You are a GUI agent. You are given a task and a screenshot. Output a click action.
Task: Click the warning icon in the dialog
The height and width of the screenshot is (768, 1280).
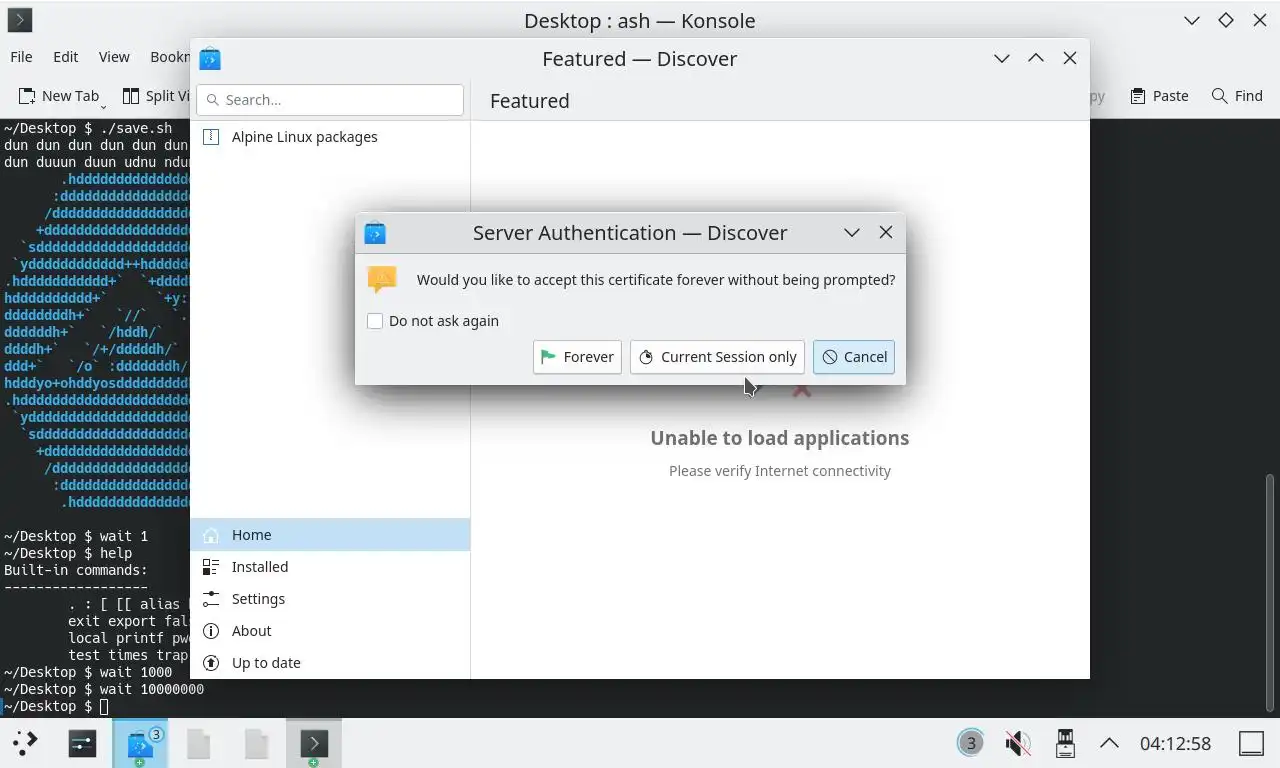pyautogui.click(x=382, y=279)
